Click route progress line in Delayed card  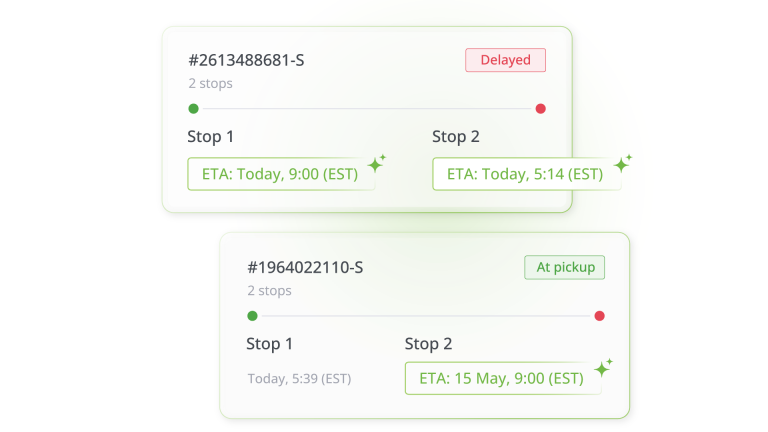(x=367, y=108)
